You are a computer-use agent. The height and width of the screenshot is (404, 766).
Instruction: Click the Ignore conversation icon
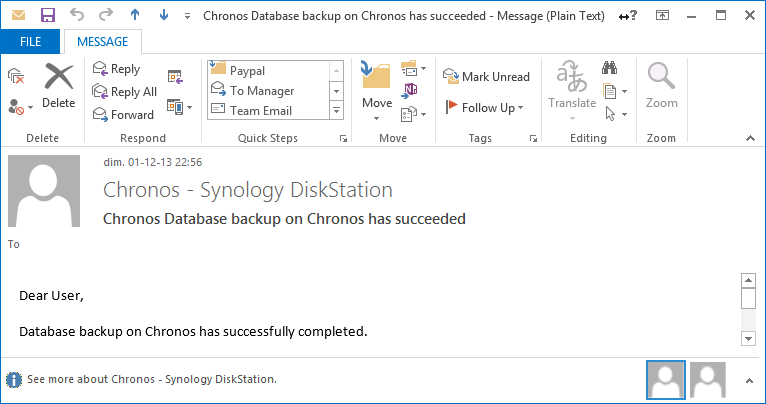(16, 76)
